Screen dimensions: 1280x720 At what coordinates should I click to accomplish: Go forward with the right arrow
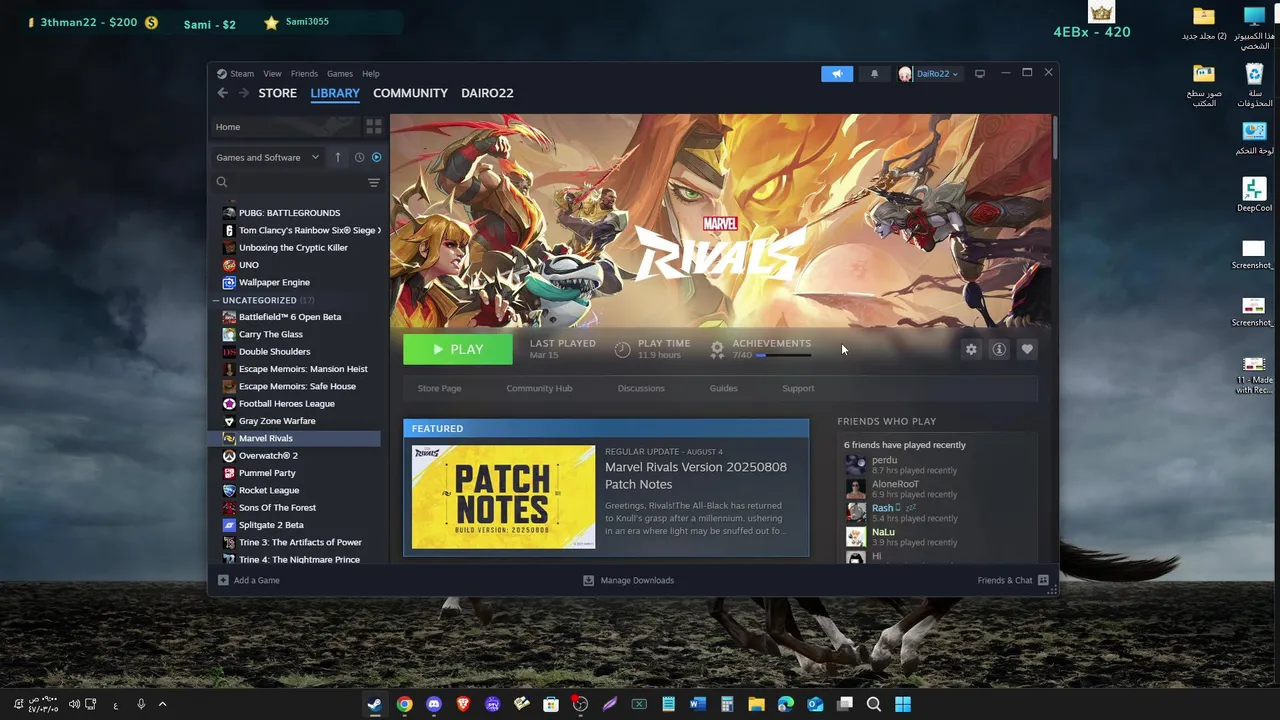coord(243,93)
